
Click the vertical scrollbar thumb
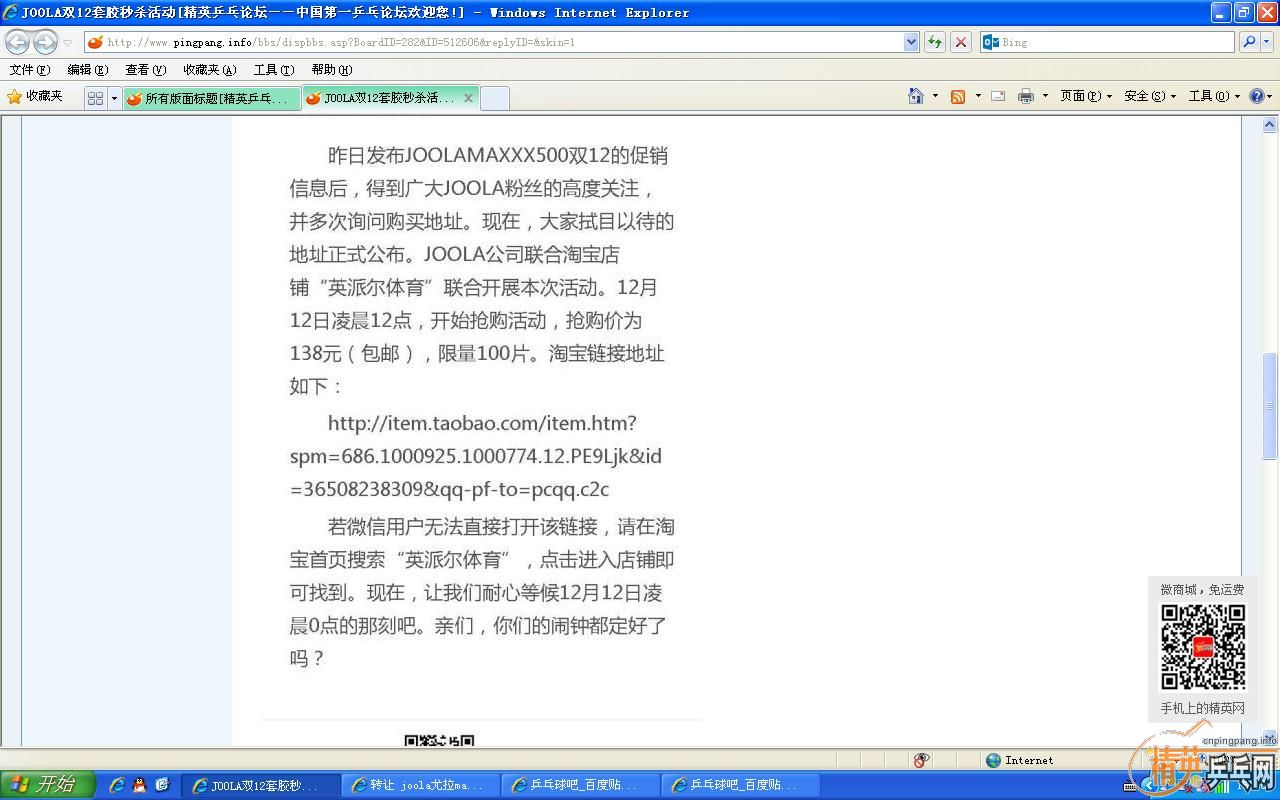tap(1270, 405)
